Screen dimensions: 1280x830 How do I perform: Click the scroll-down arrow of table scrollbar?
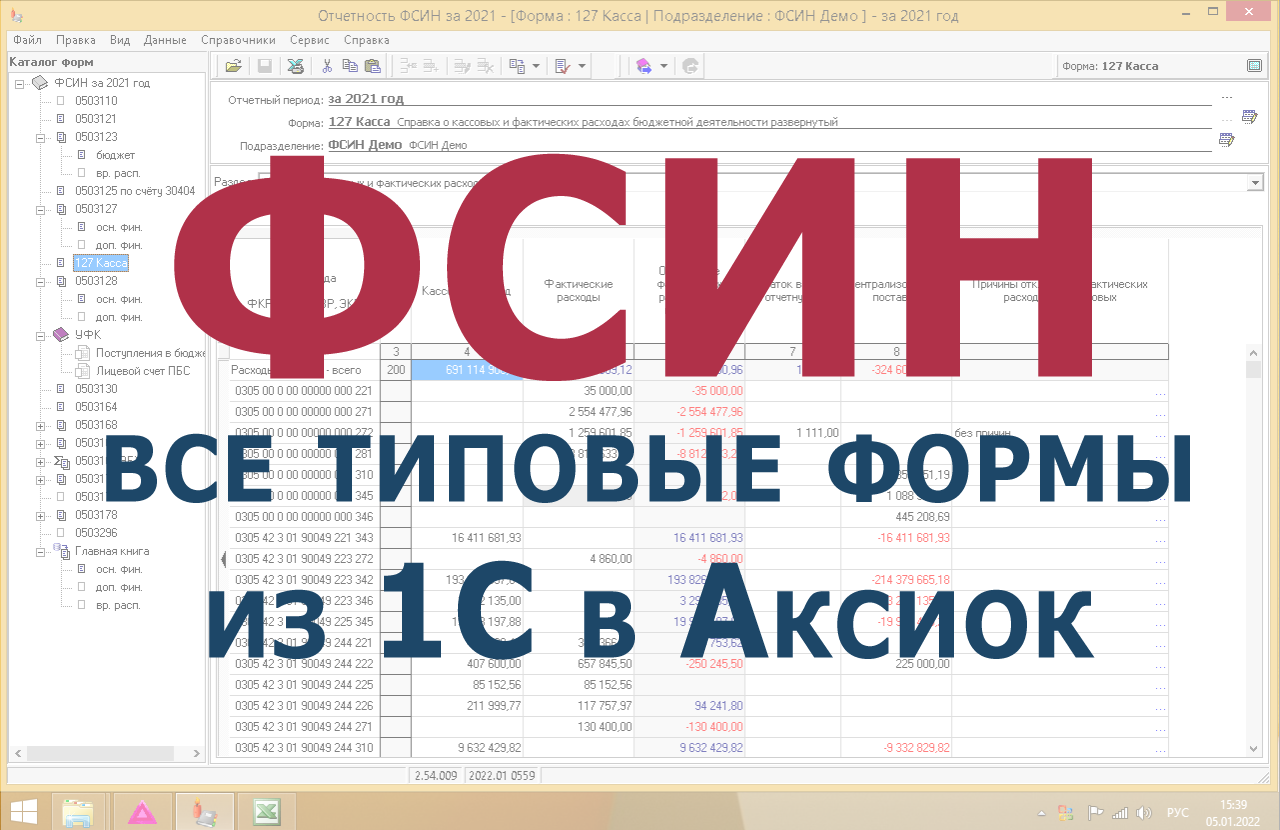(x=1254, y=749)
